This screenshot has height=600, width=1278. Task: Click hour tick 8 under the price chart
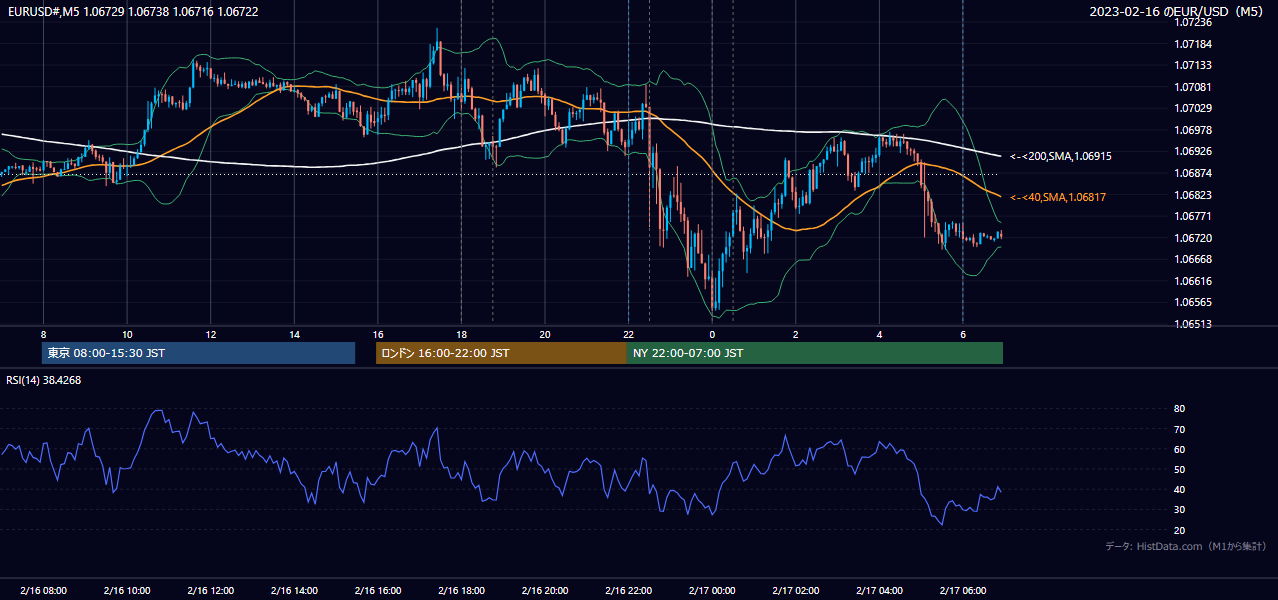point(43,334)
